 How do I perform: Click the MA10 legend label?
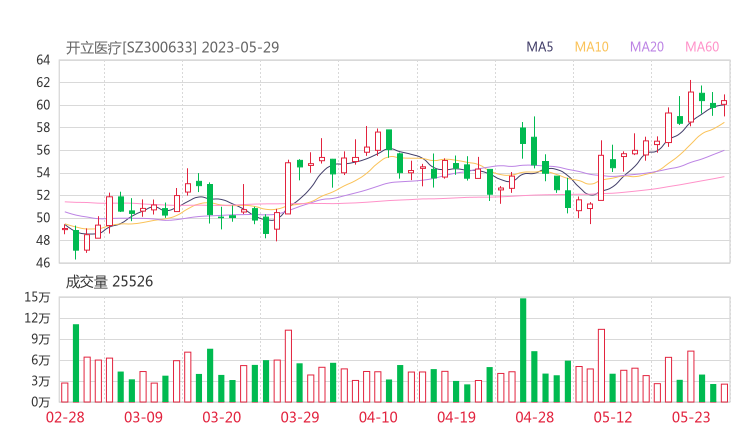coord(591,47)
